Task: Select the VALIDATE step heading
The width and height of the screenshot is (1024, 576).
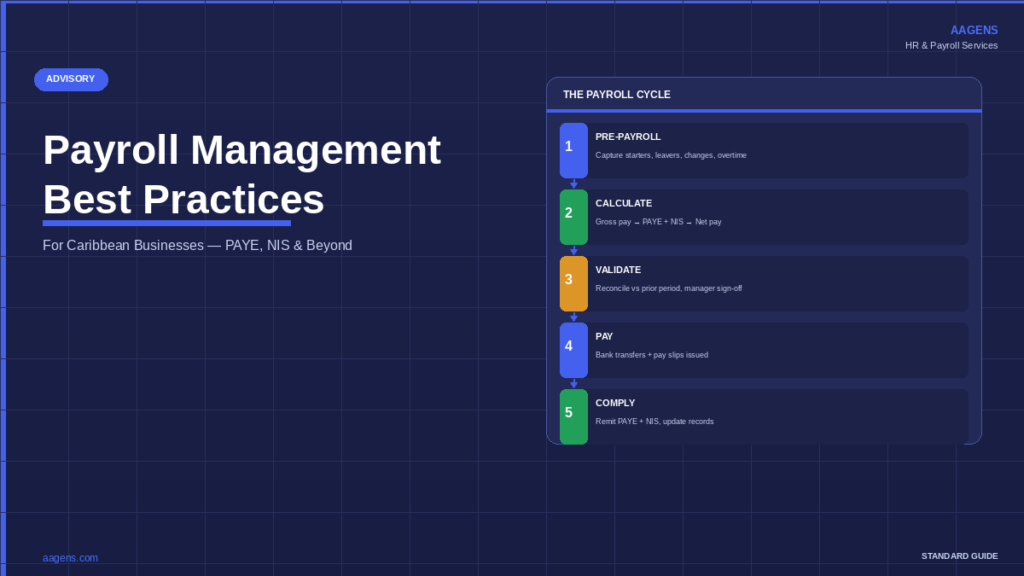Action: [x=618, y=270]
